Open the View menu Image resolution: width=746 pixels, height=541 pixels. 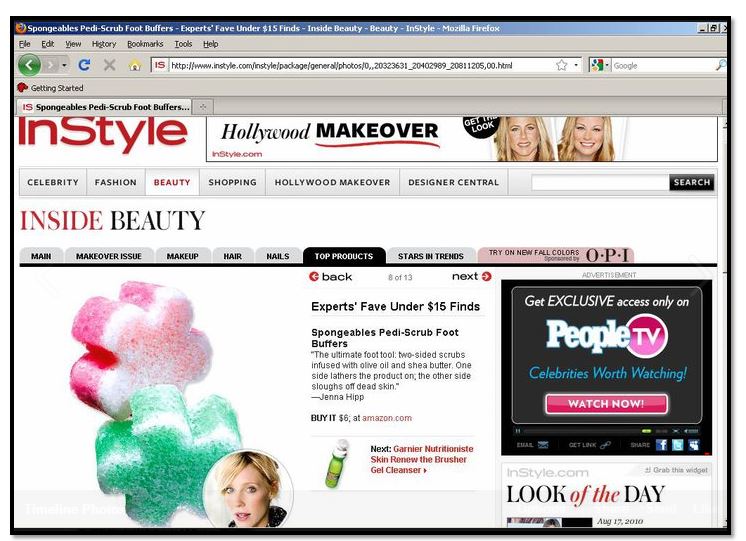tap(73, 44)
